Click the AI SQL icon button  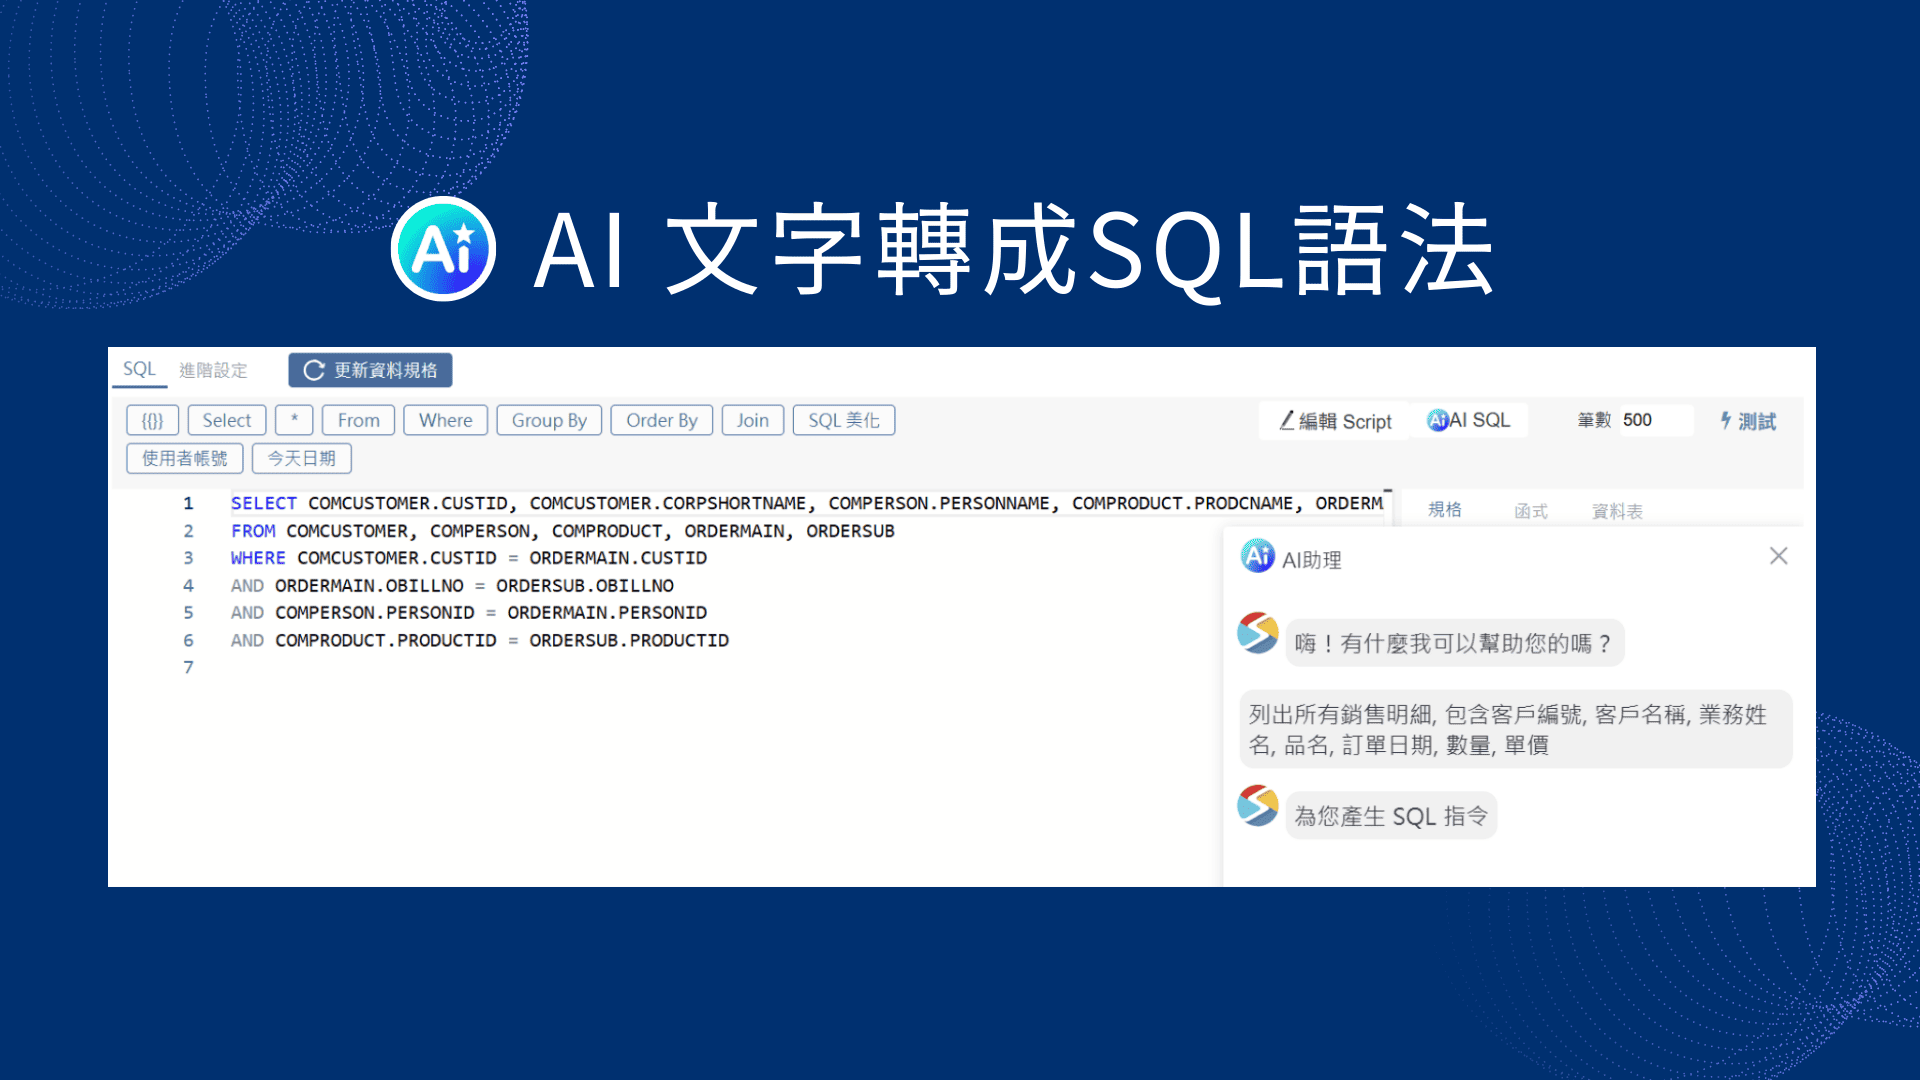point(1438,420)
